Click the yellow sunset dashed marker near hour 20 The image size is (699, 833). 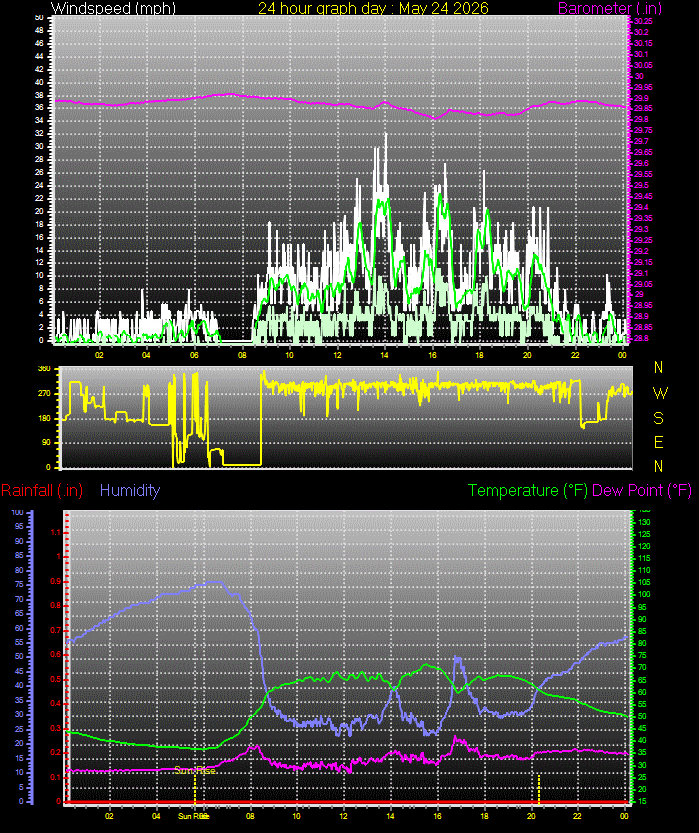(x=539, y=789)
